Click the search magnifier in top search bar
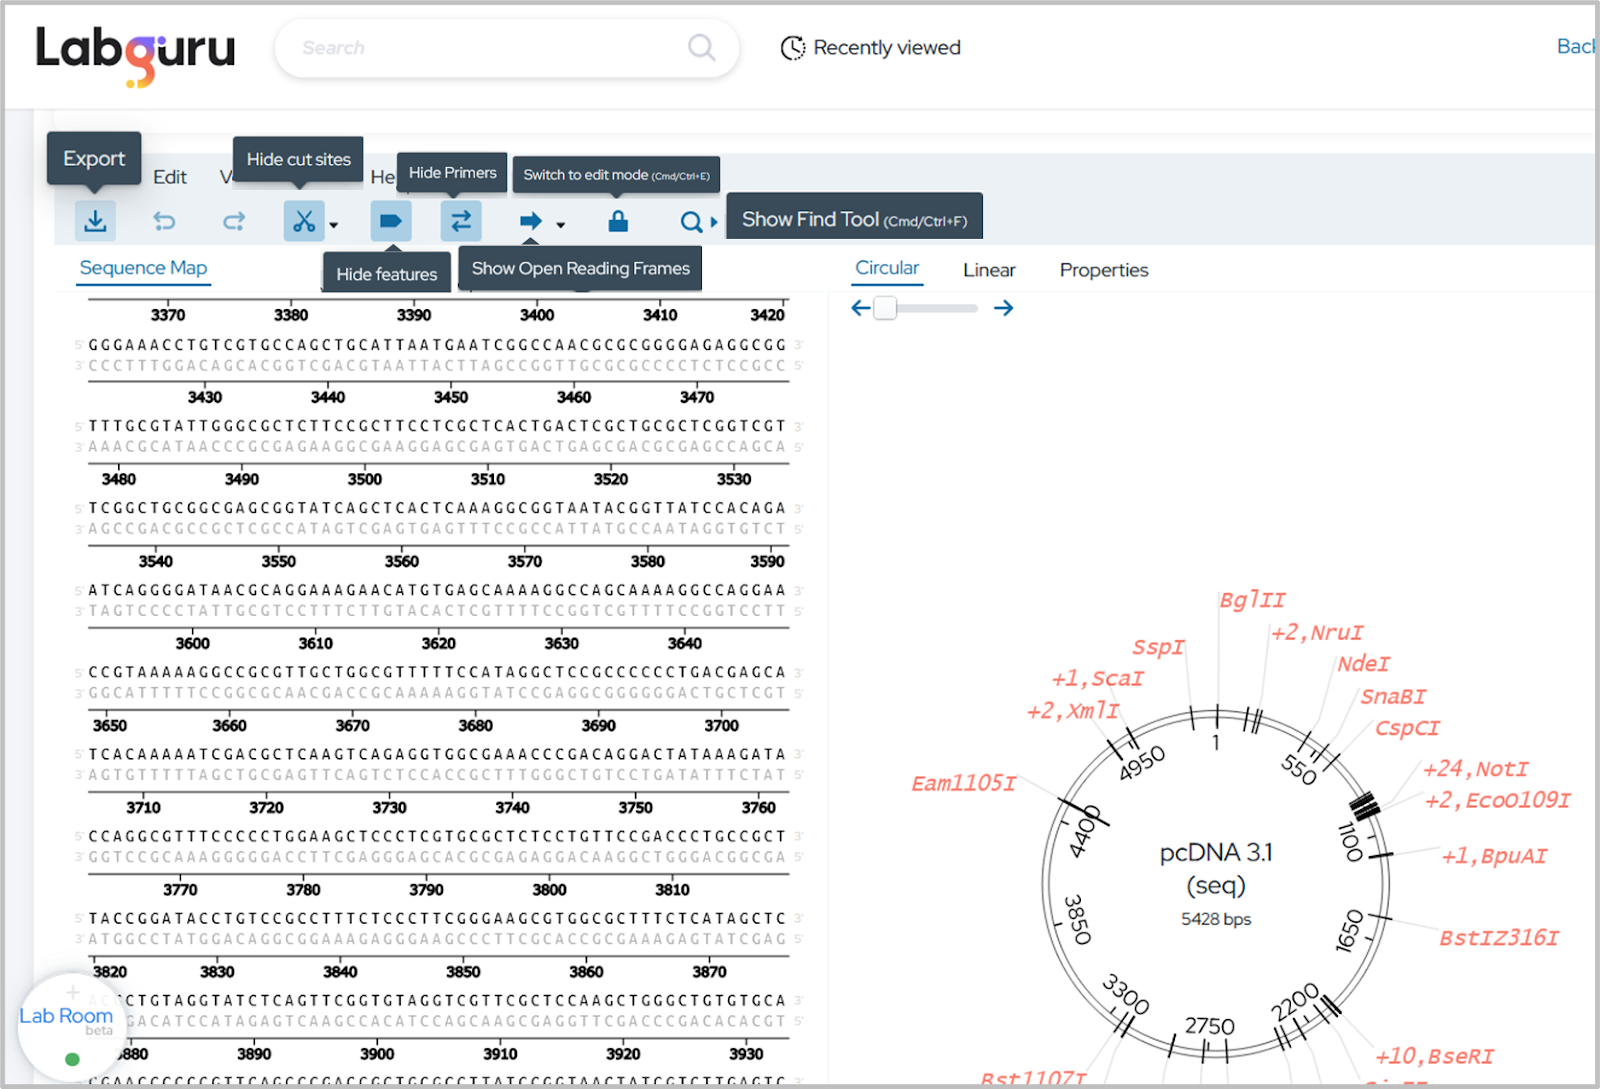This screenshot has height=1089, width=1600. [x=702, y=47]
